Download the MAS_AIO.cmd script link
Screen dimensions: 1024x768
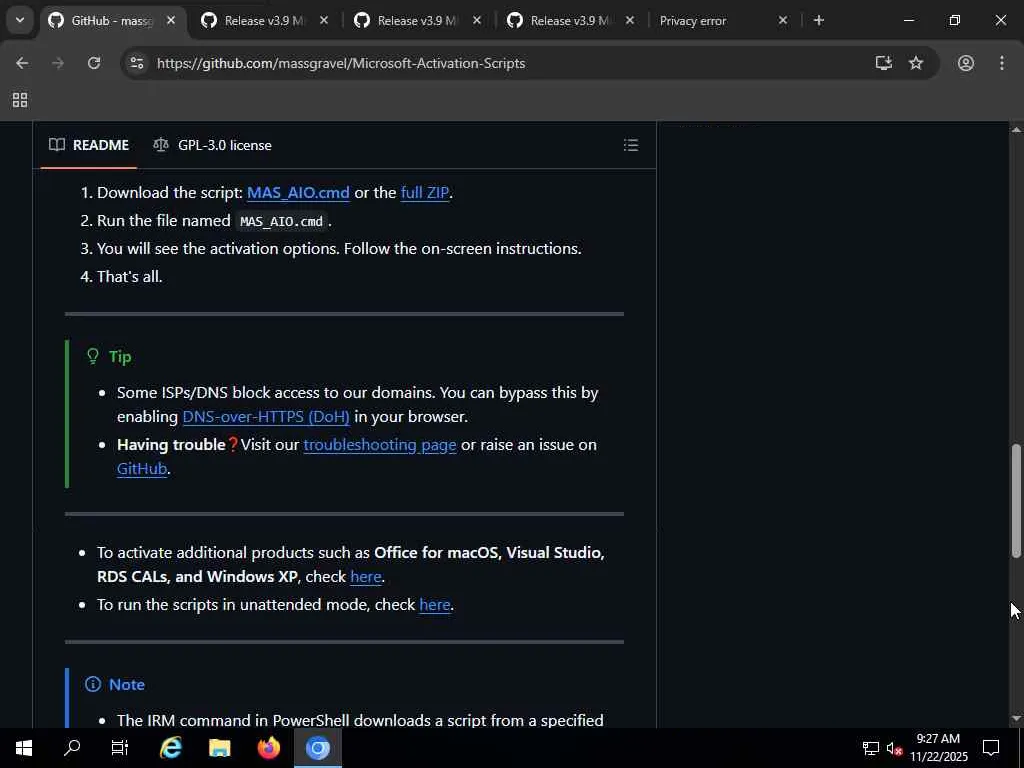coord(298,193)
